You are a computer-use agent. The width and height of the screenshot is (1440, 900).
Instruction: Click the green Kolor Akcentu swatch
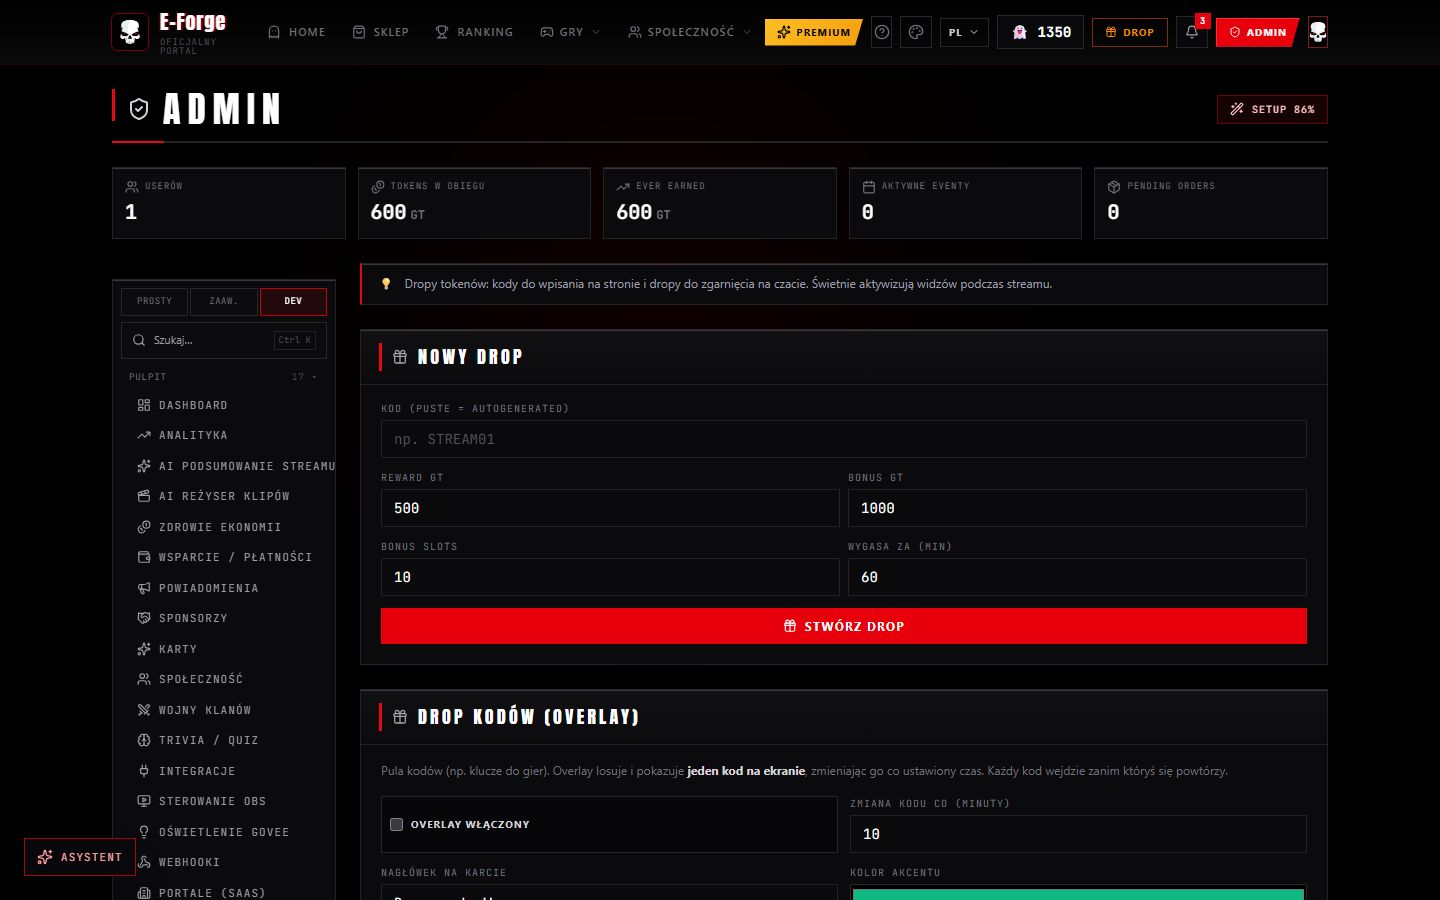point(1078,893)
